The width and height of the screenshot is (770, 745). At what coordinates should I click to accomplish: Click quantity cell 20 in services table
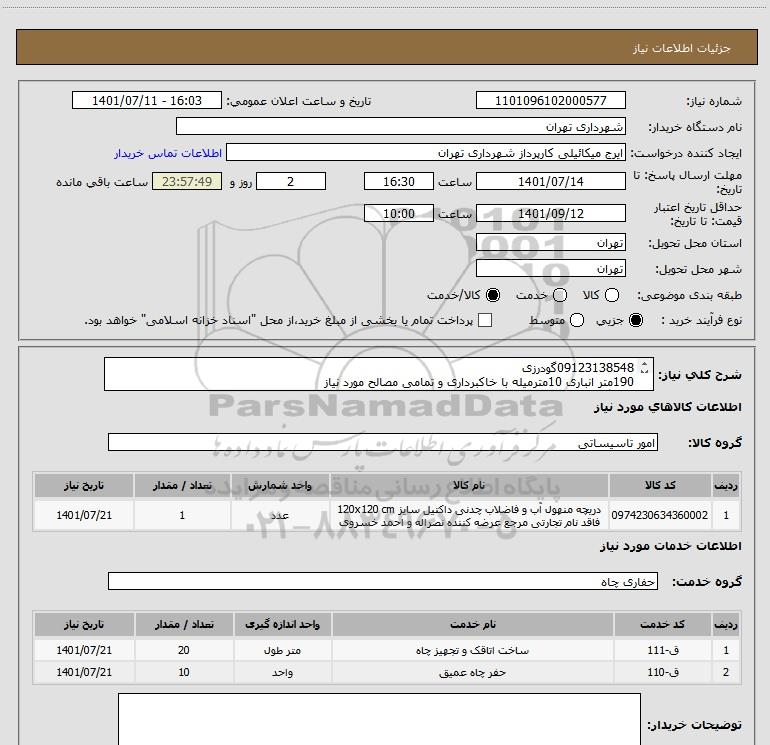(184, 650)
